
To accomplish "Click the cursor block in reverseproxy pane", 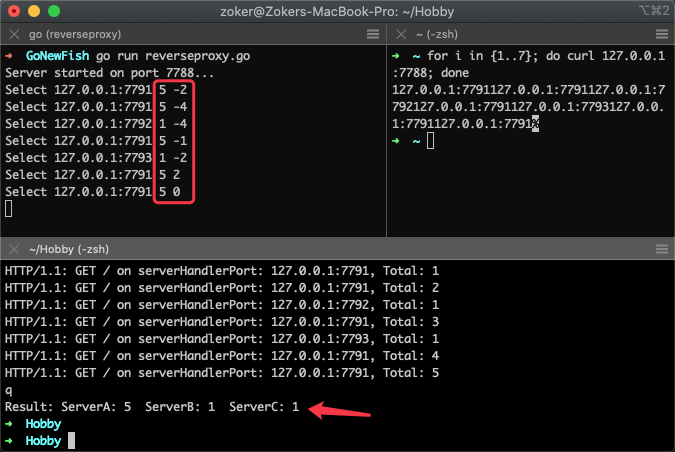I will click(9, 208).
